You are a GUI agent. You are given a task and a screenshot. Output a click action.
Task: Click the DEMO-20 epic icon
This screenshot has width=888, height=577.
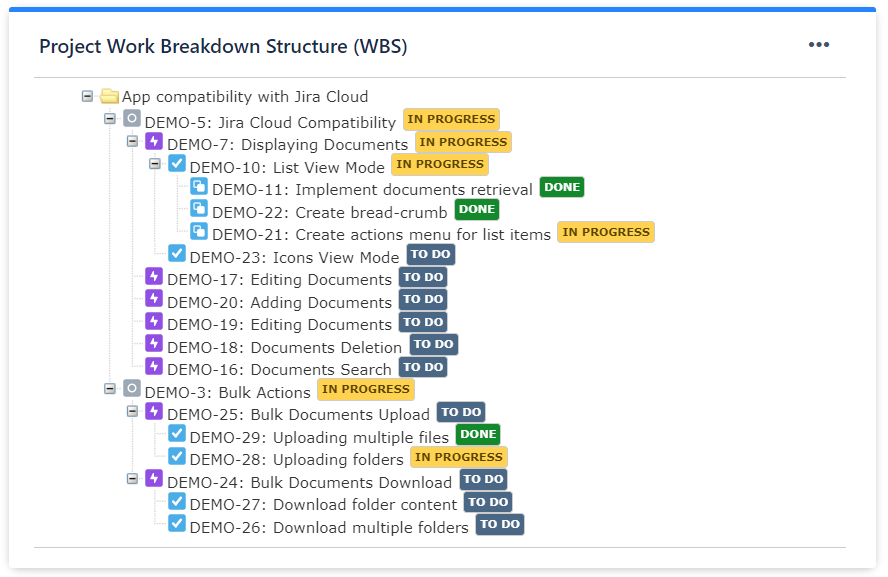[154, 298]
